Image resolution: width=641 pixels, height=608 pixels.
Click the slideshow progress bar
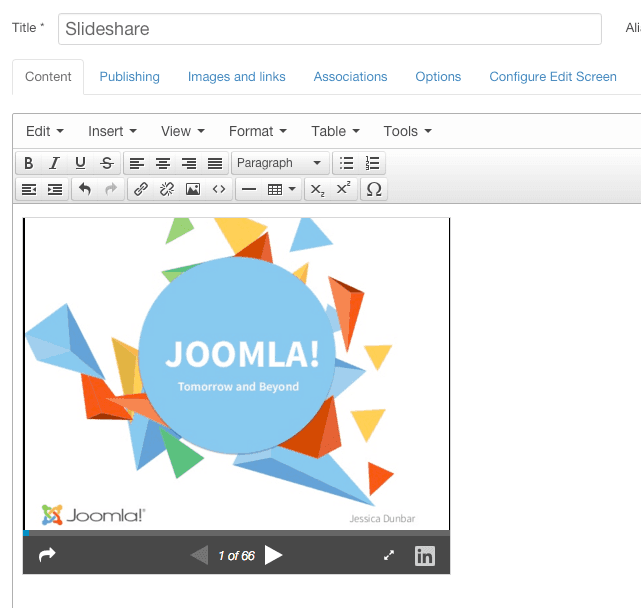click(x=236, y=533)
